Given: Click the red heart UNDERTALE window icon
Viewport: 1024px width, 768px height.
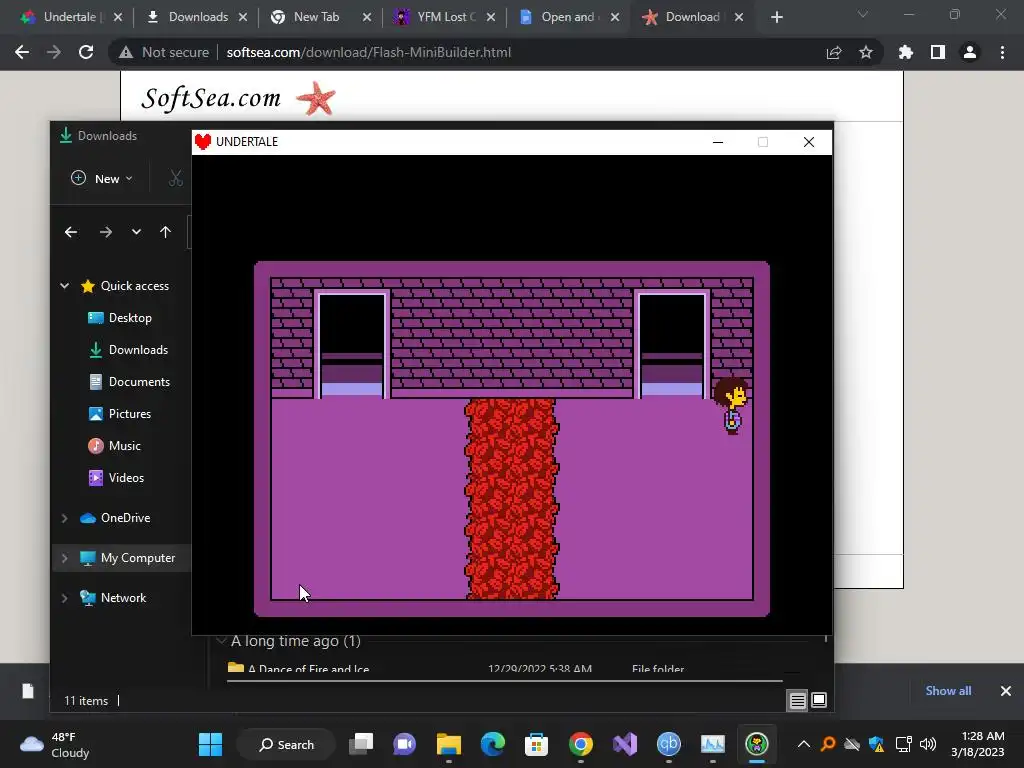Looking at the screenshot, I should coord(203,142).
